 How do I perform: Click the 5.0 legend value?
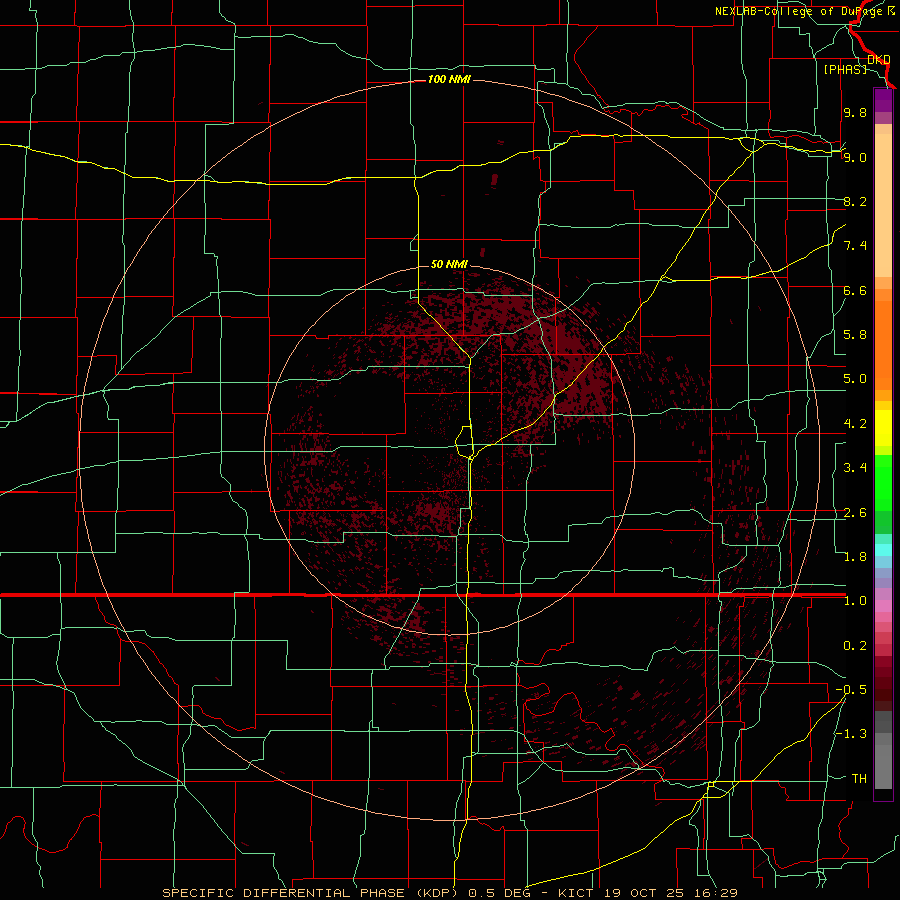pyautogui.click(x=855, y=379)
